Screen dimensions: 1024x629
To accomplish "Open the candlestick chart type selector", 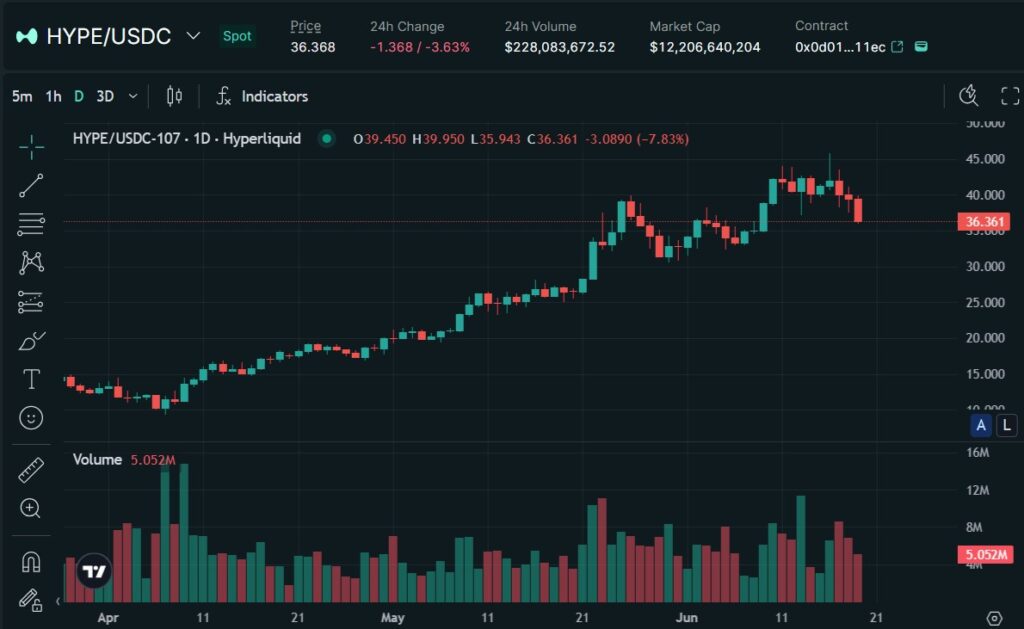I will click(x=174, y=97).
